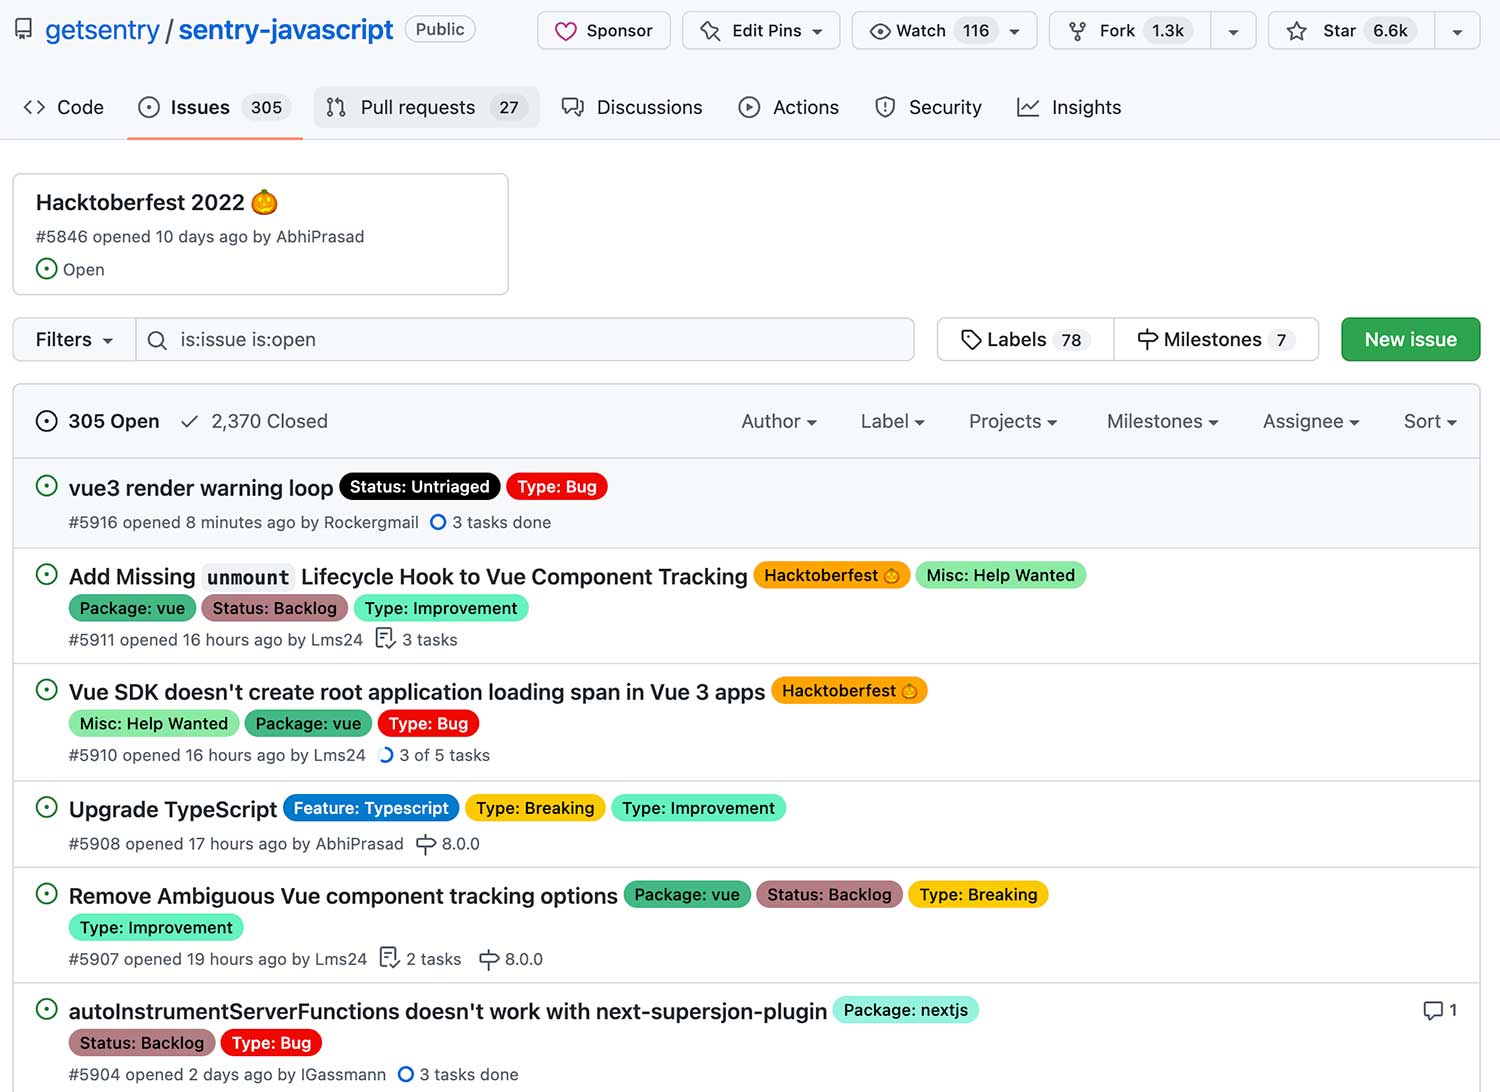
Task: Click open-issue icon for vue3 render warning loop
Action: 46,486
